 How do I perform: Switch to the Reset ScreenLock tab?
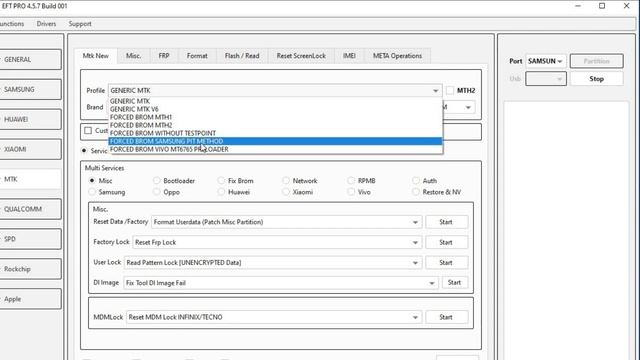pyautogui.click(x=301, y=56)
